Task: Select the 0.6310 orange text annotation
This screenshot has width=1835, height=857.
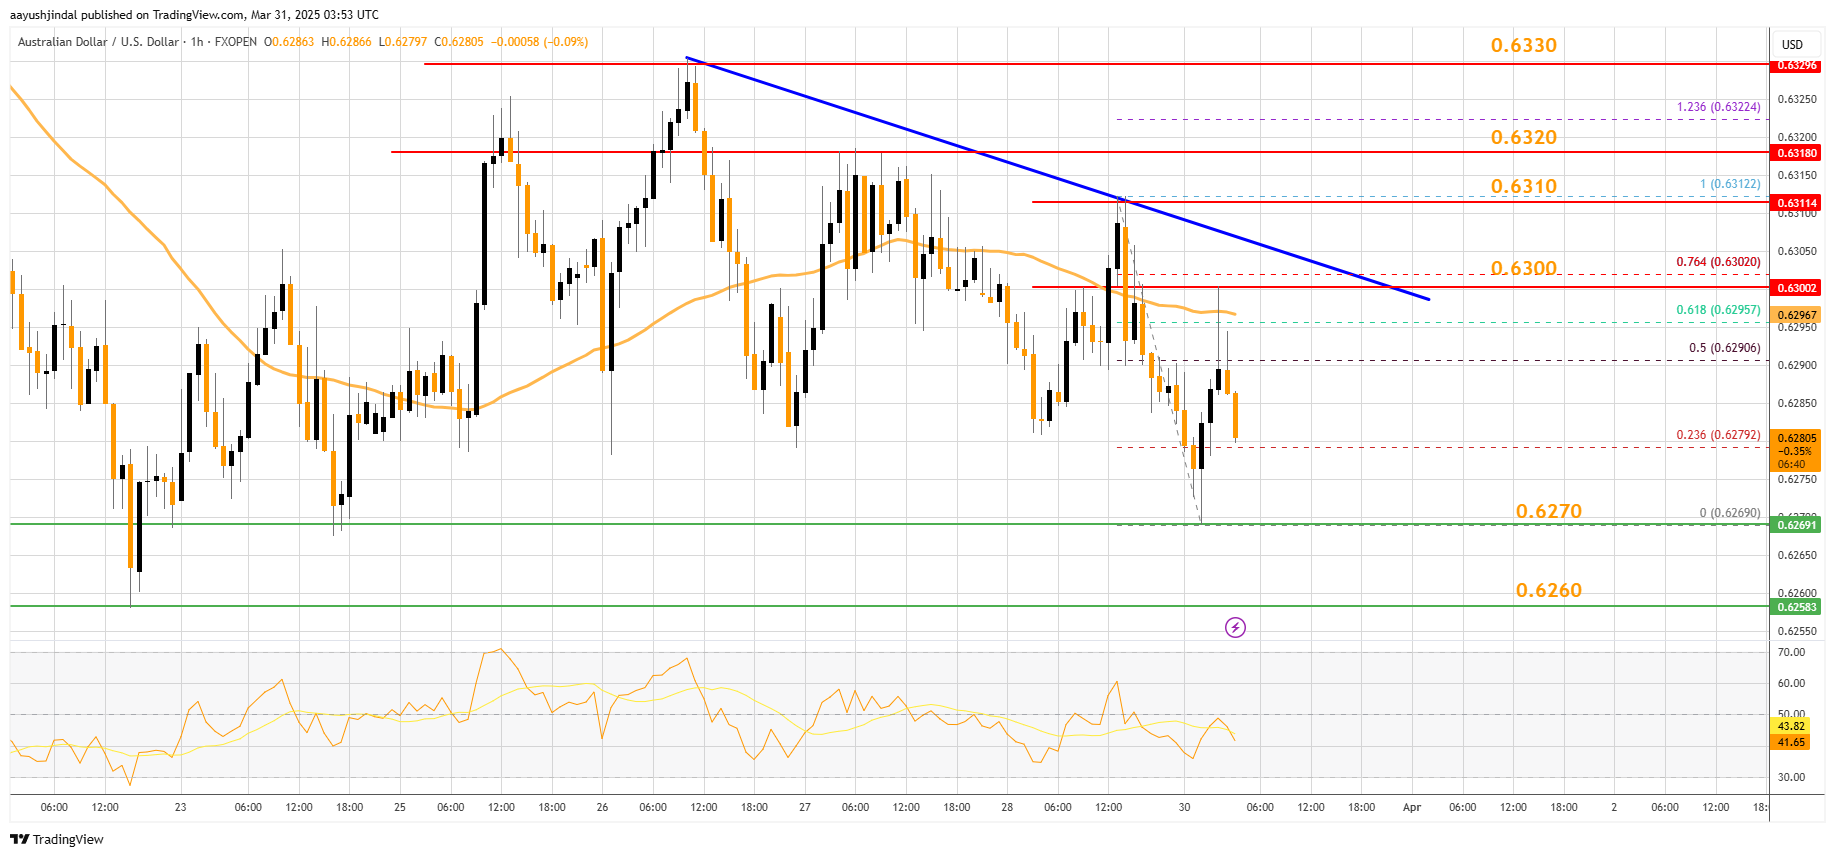Action: point(1524,186)
